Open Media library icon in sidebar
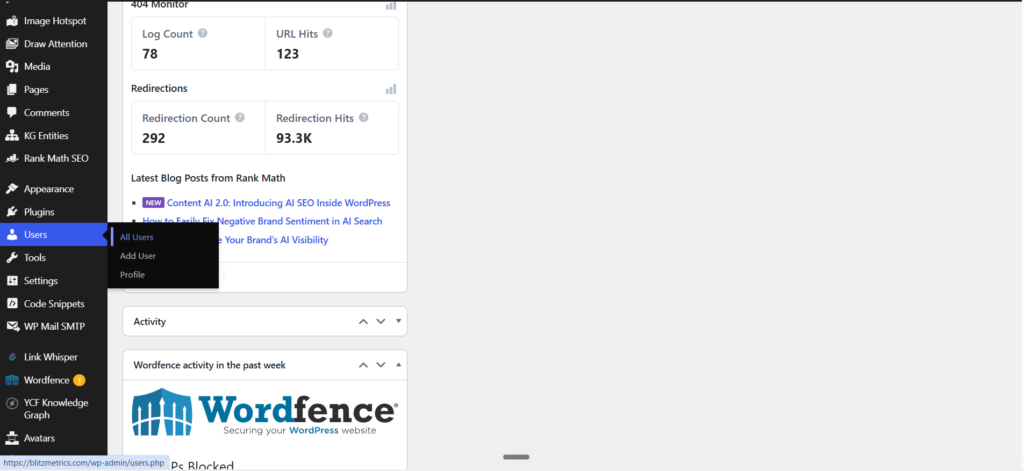 tap(12, 67)
